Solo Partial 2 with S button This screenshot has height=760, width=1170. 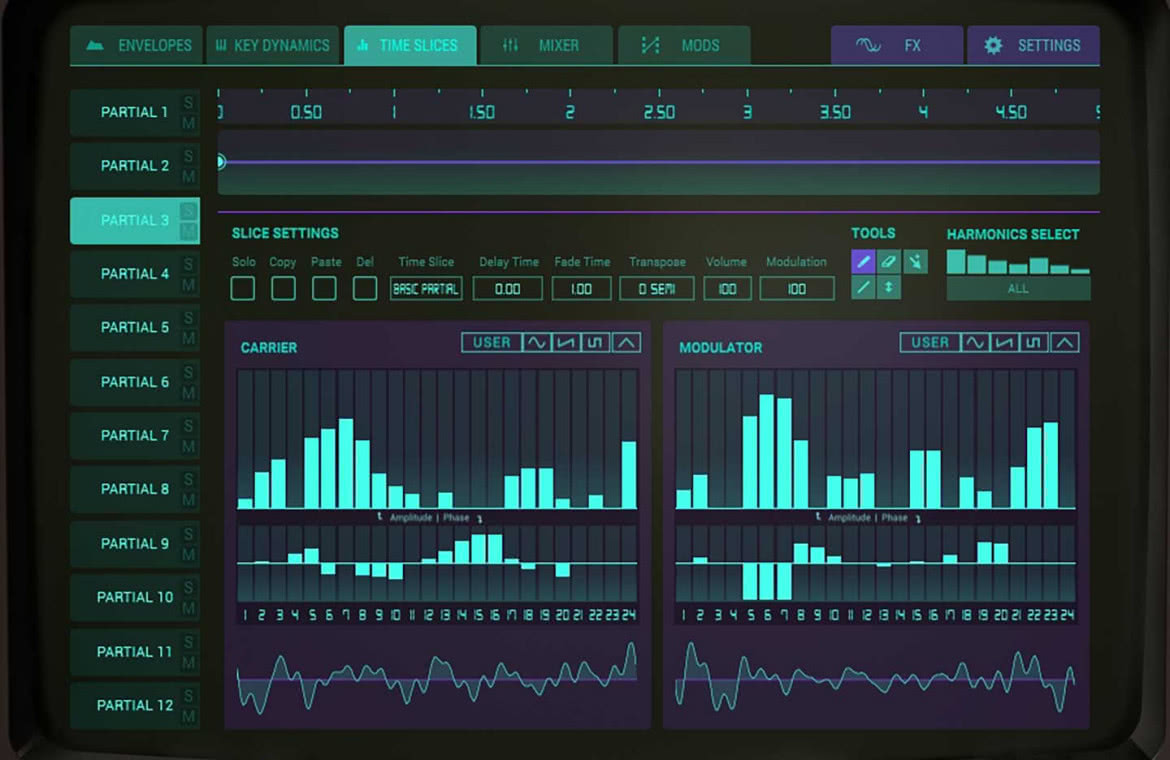188,156
